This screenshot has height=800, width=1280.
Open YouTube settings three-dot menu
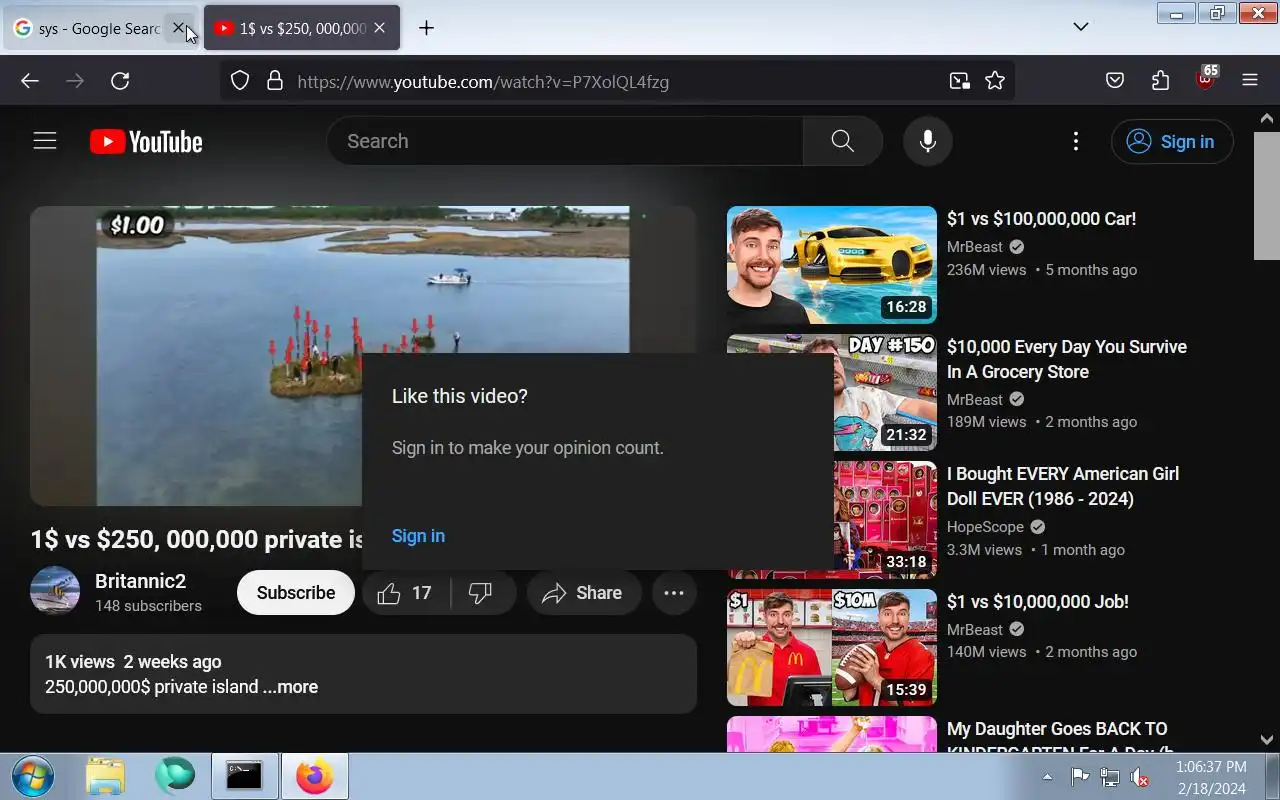1076,141
